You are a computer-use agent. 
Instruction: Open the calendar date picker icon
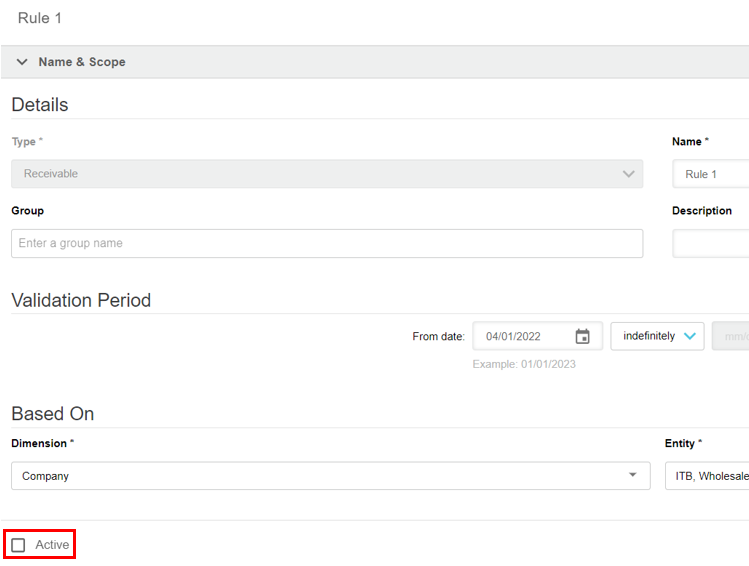point(583,336)
